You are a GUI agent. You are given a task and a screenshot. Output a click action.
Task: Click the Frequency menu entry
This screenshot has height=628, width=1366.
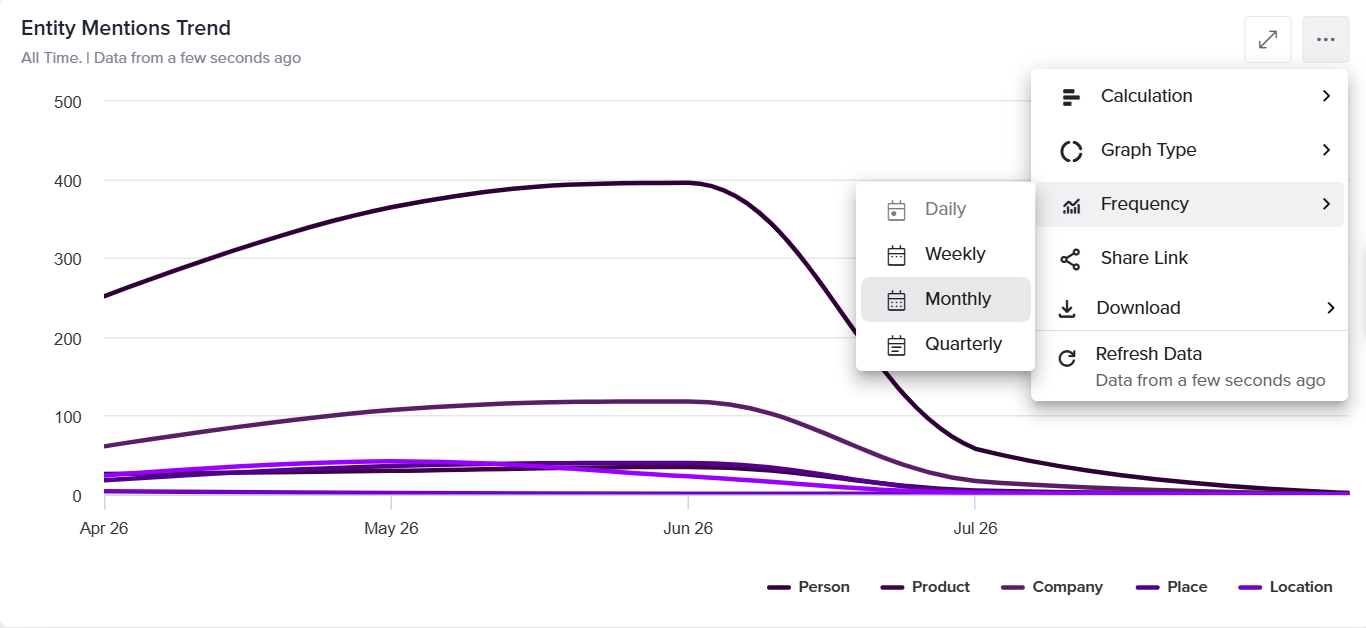pos(1190,204)
